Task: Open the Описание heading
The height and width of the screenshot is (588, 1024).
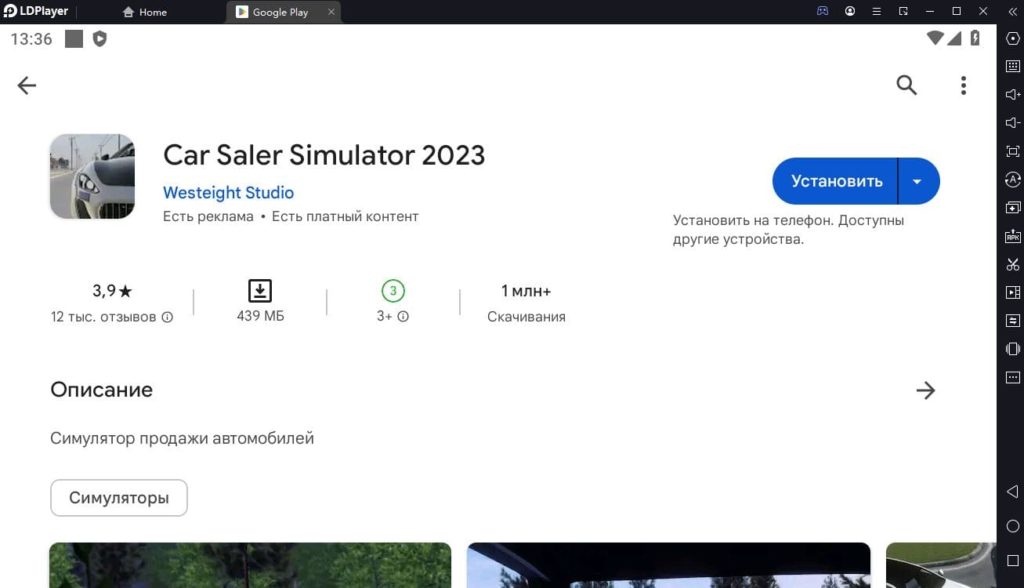Action: (101, 390)
